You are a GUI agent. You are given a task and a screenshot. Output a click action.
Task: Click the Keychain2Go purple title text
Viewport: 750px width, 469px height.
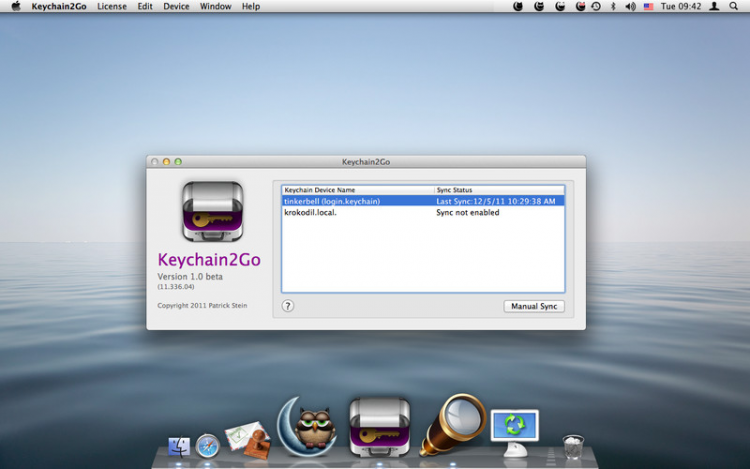[x=209, y=260]
